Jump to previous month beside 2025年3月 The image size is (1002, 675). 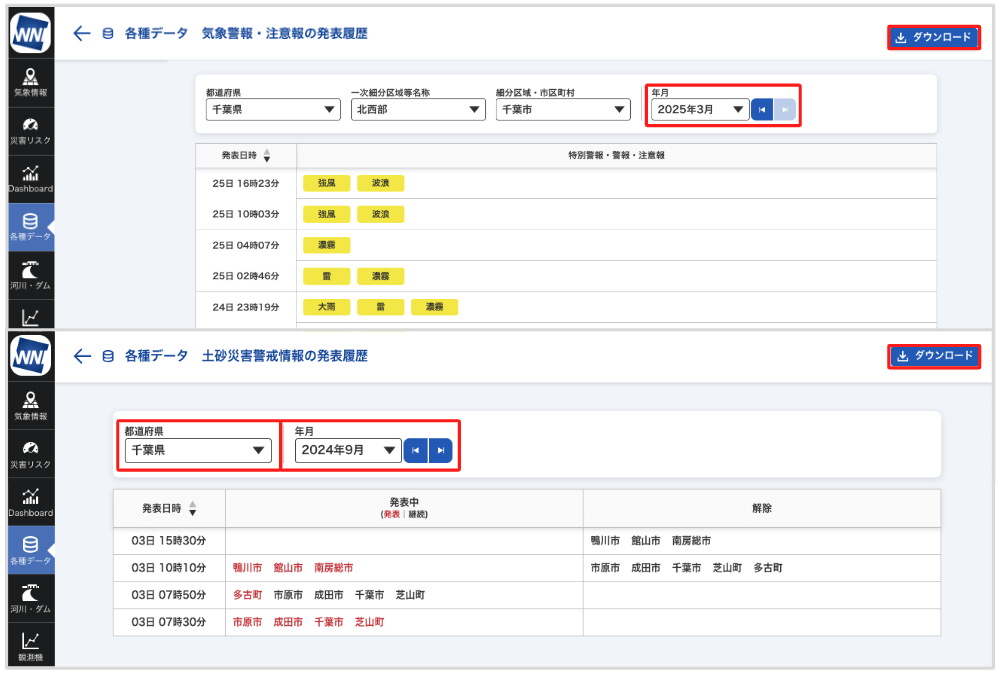762,109
